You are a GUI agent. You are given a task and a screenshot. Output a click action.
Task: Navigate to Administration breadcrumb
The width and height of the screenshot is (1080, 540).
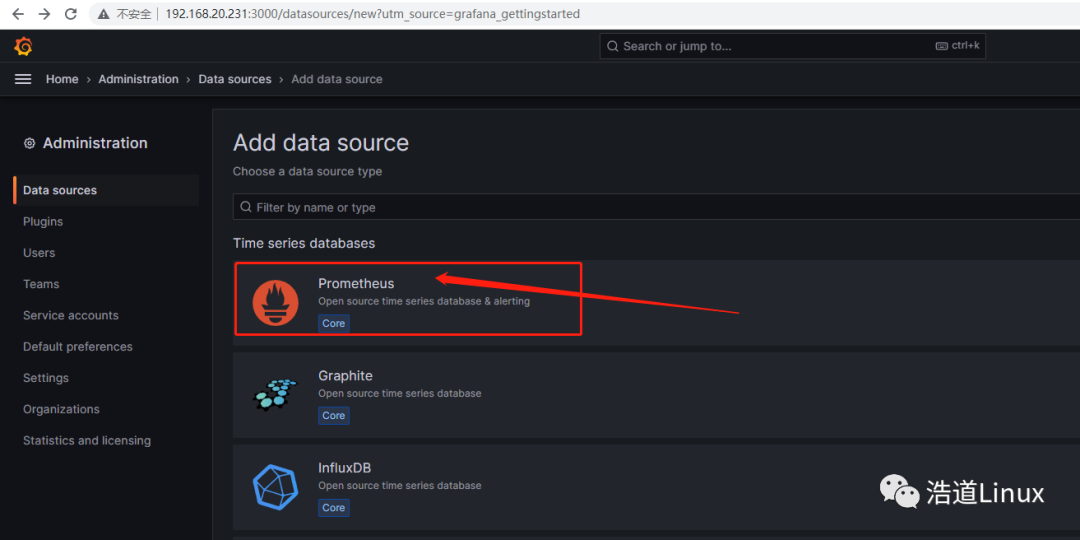point(138,79)
